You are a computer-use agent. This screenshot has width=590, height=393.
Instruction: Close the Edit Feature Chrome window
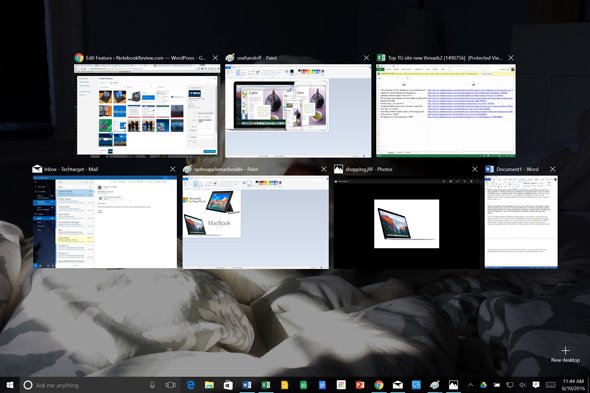point(215,58)
